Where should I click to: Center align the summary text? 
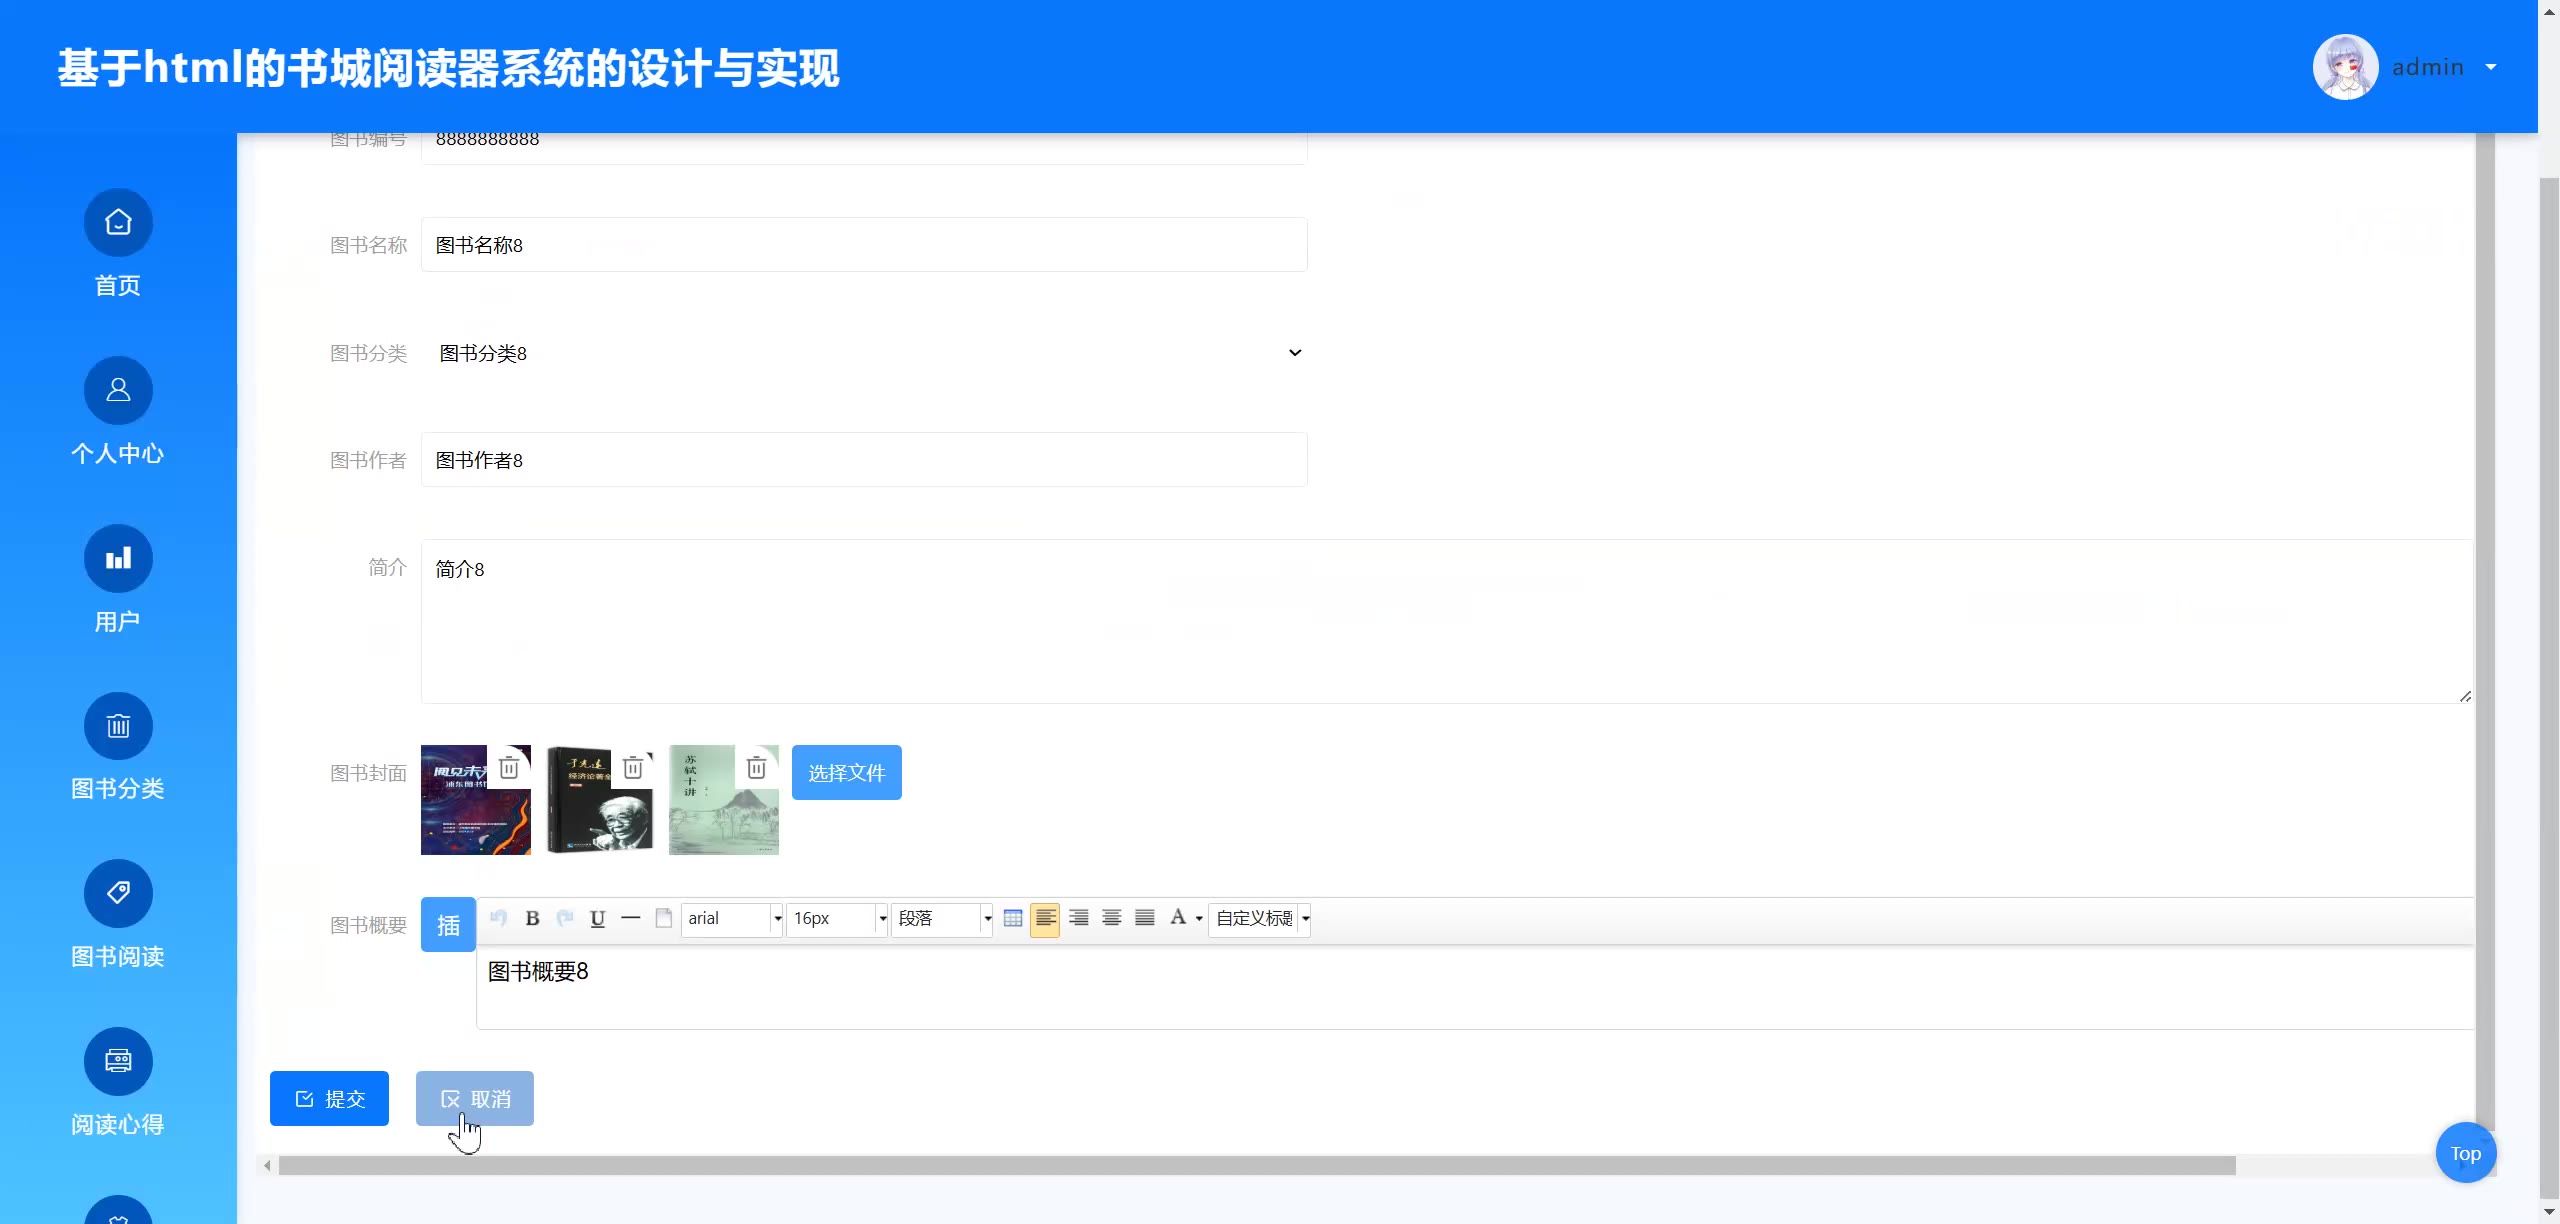pos(1111,918)
